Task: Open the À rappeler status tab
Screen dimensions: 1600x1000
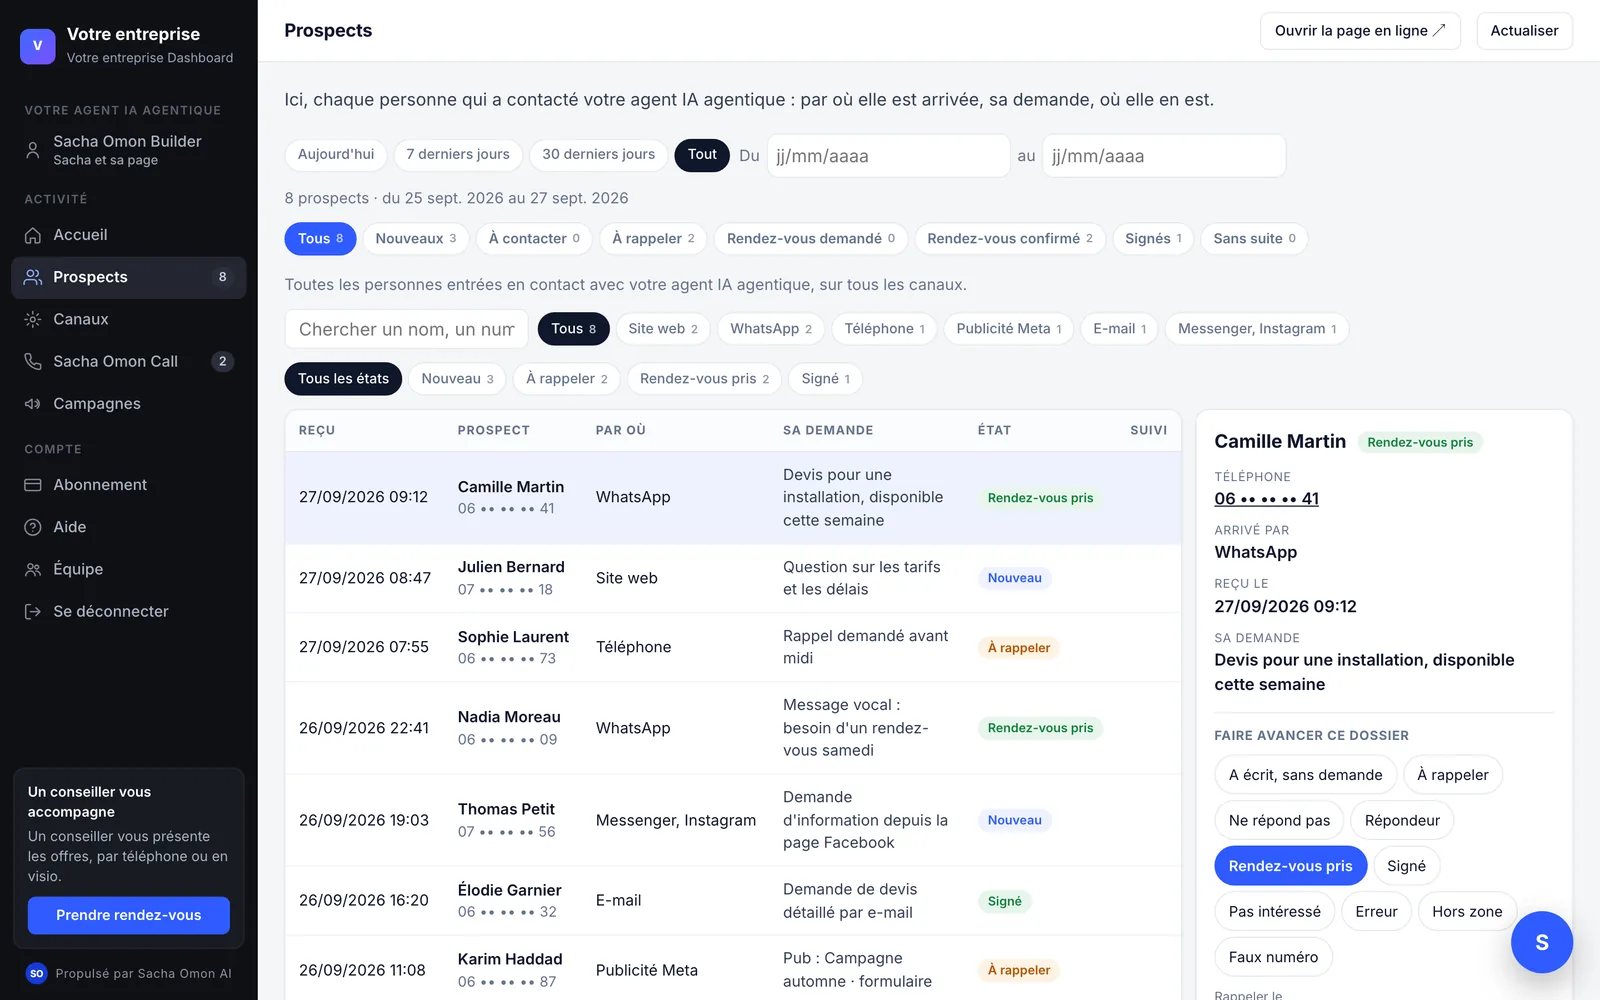Action: coord(653,239)
